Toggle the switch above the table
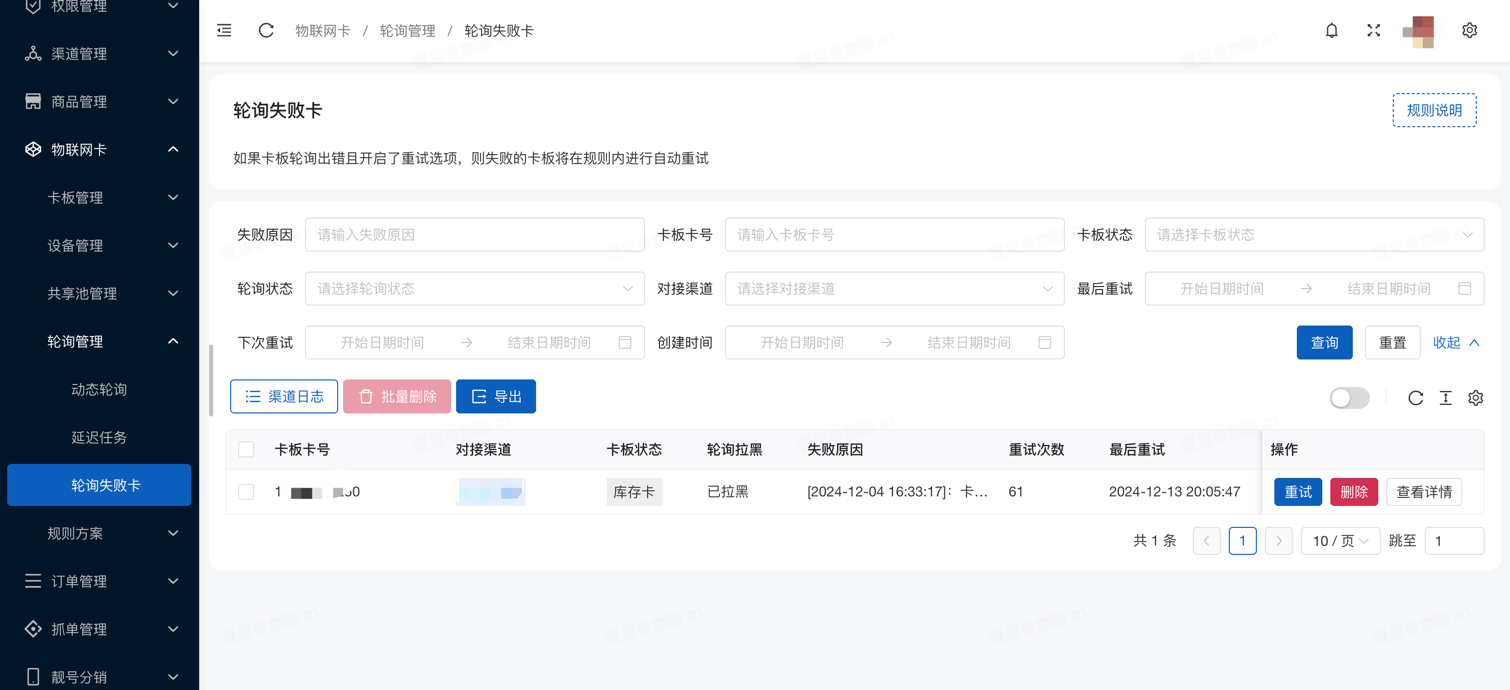This screenshot has width=1510, height=690. coord(1349,398)
